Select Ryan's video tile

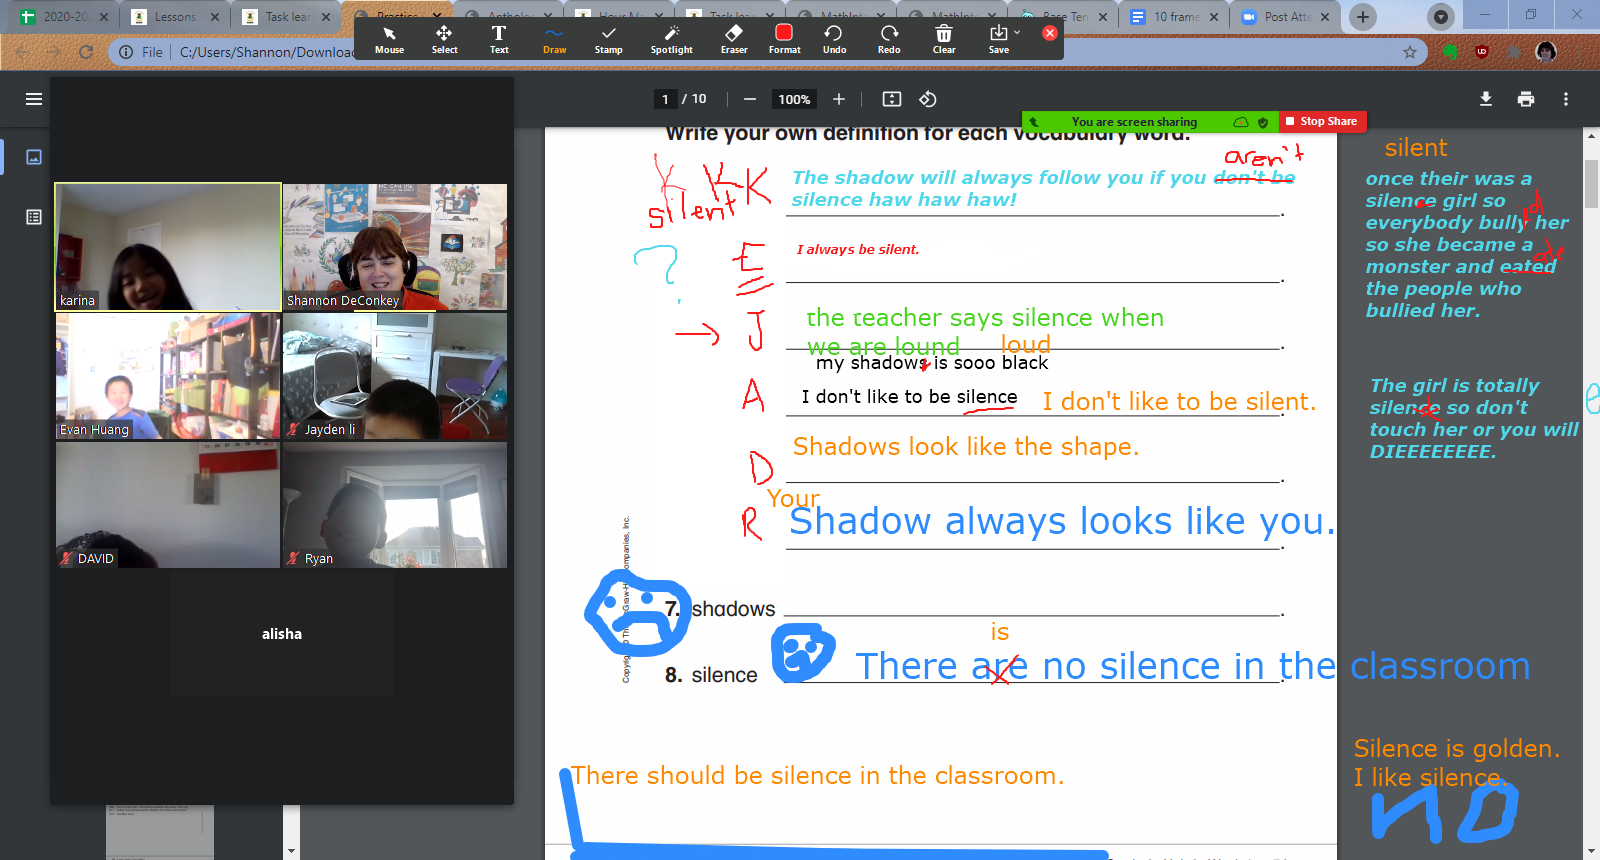click(x=395, y=505)
